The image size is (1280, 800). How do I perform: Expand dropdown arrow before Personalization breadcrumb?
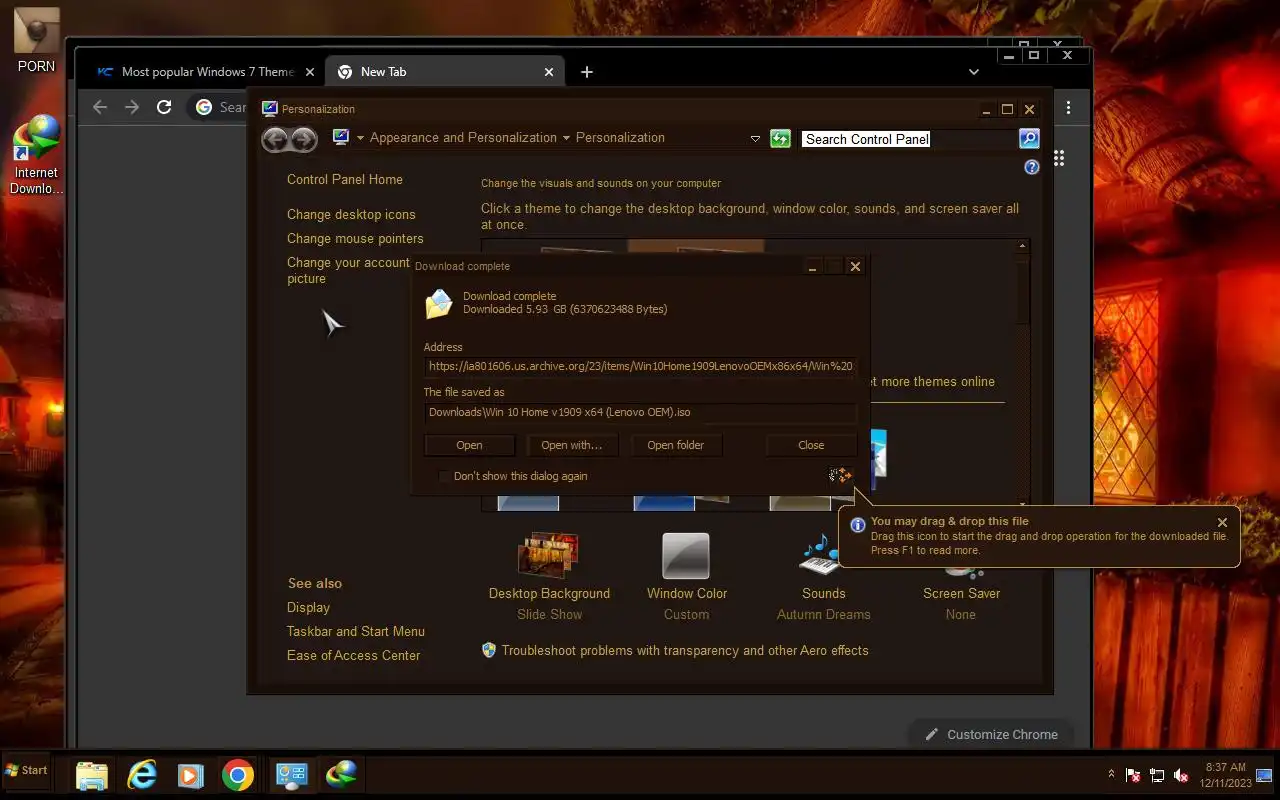pos(566,138)
